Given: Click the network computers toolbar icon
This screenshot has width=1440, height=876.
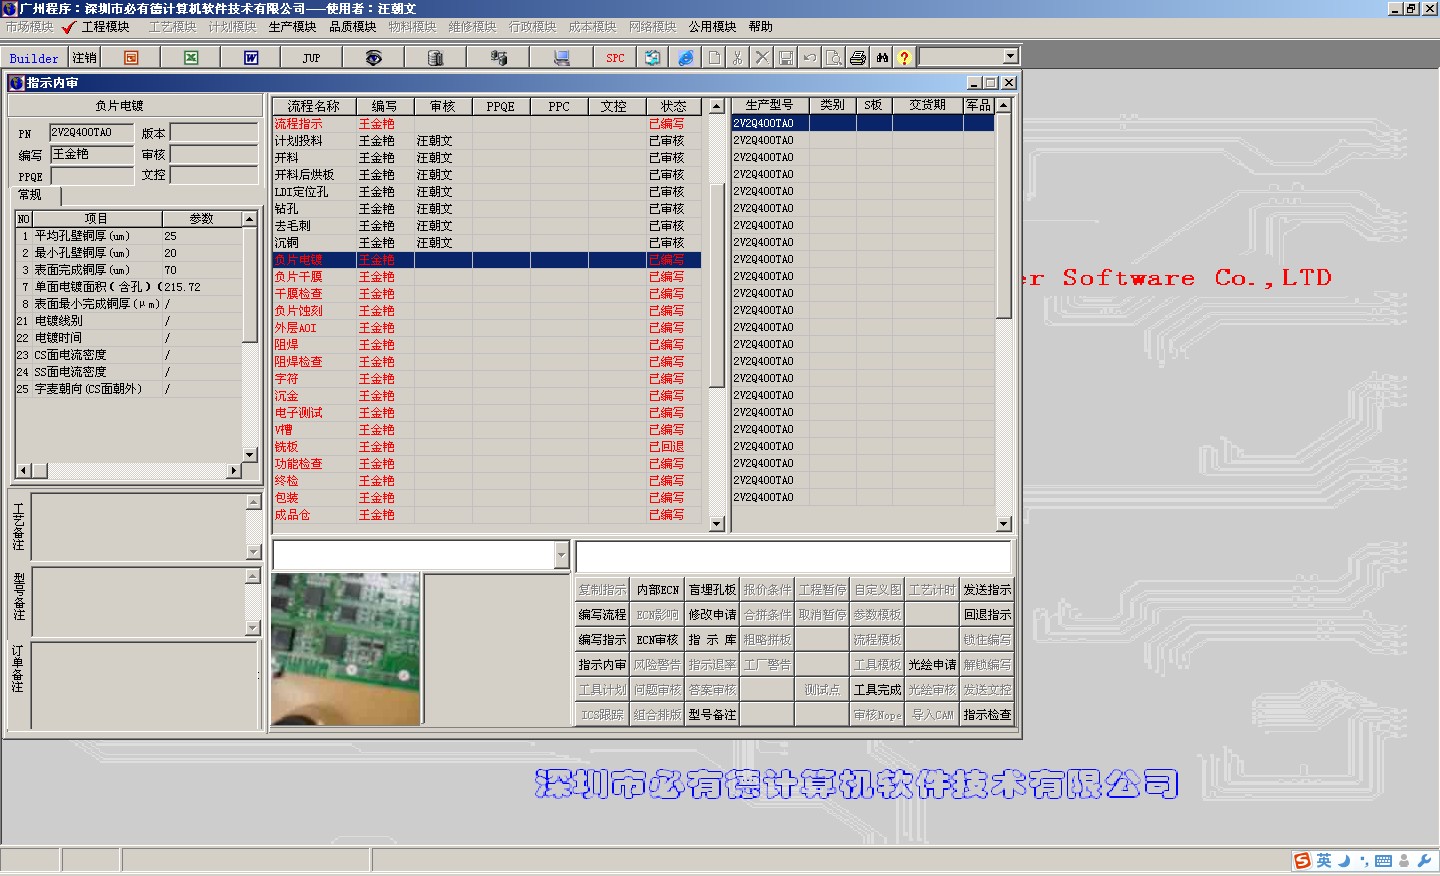Looking at the screenshot, I should pos(498,58).
